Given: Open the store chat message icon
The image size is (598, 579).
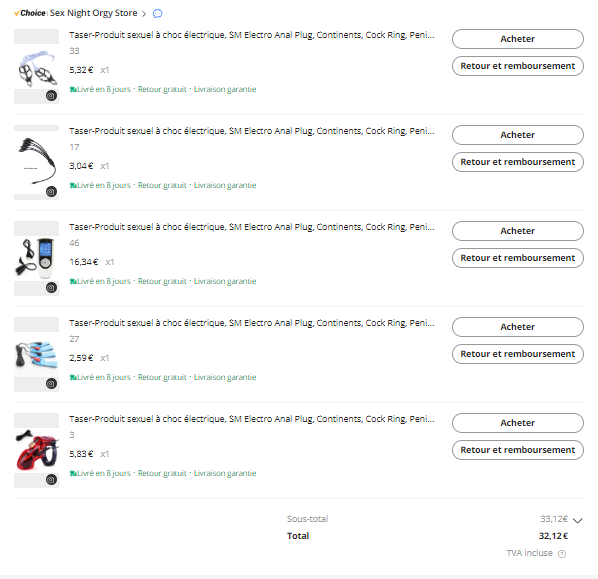Looking at the screenshot, I should click(x=158, y=14).
